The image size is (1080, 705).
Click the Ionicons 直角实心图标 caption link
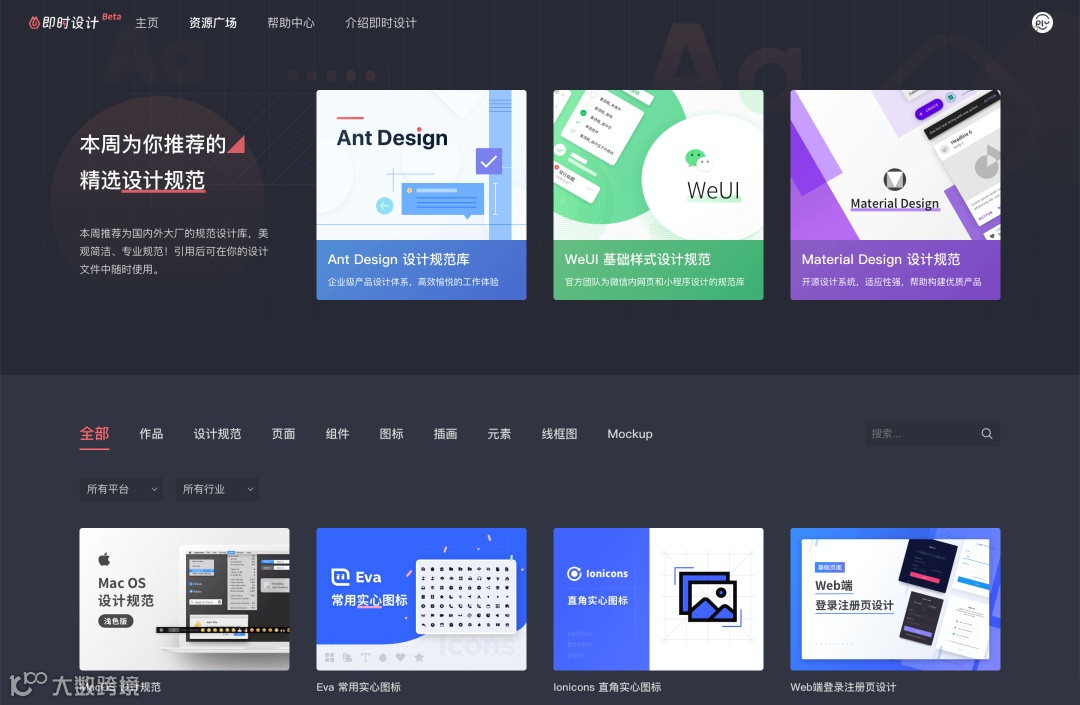(607, 687)
